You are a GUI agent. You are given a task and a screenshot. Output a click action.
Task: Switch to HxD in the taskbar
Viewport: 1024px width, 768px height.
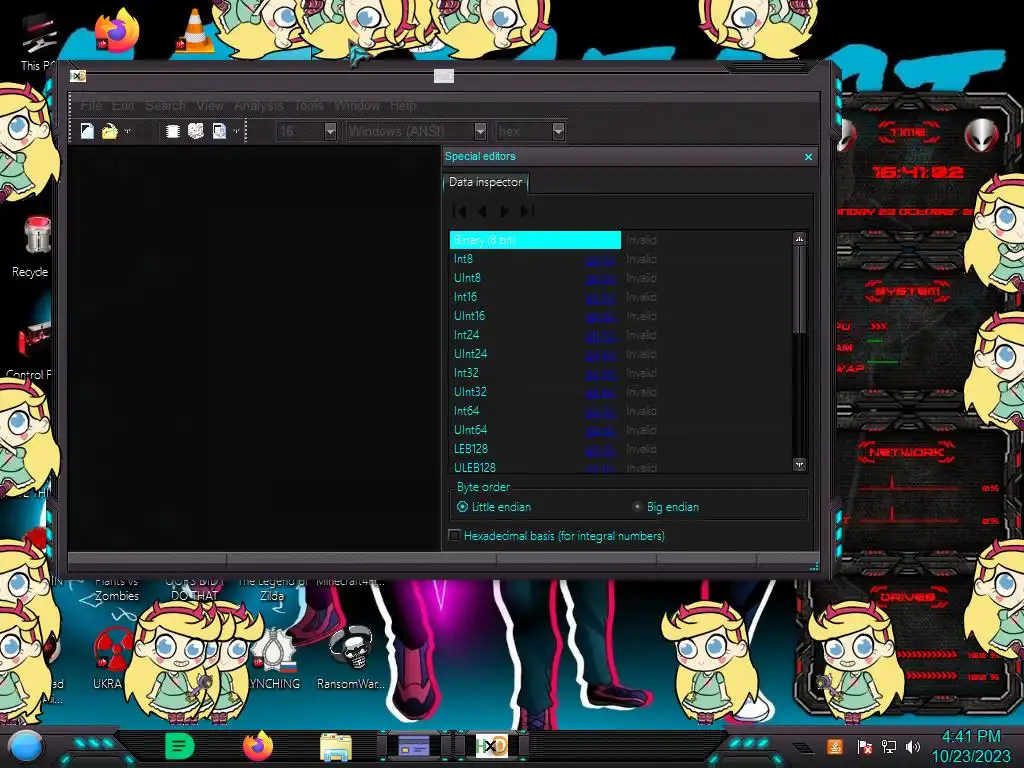pyautogui.click(x=492, y=746)
